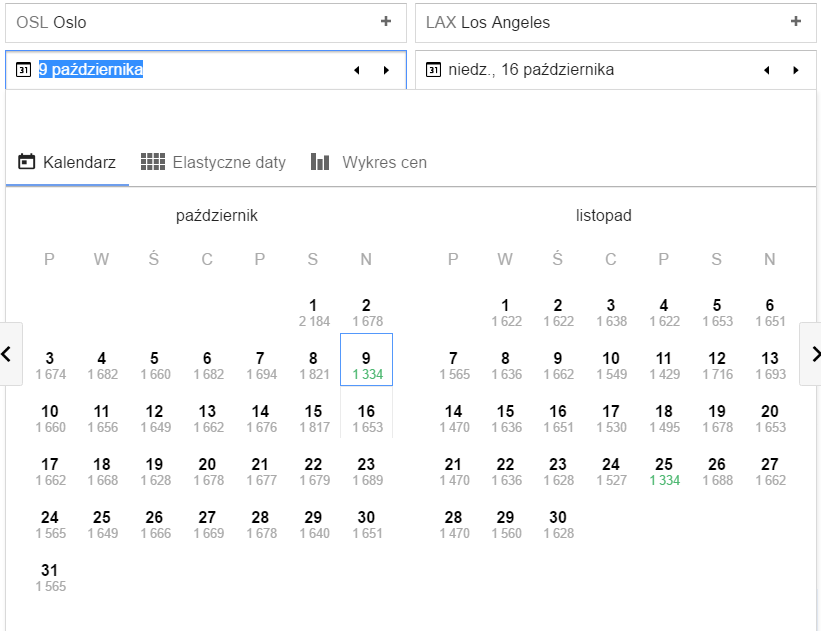Viewport: 821px width, 631px height.
Task: Select October 14 priced 1 676
Action: 261,418
